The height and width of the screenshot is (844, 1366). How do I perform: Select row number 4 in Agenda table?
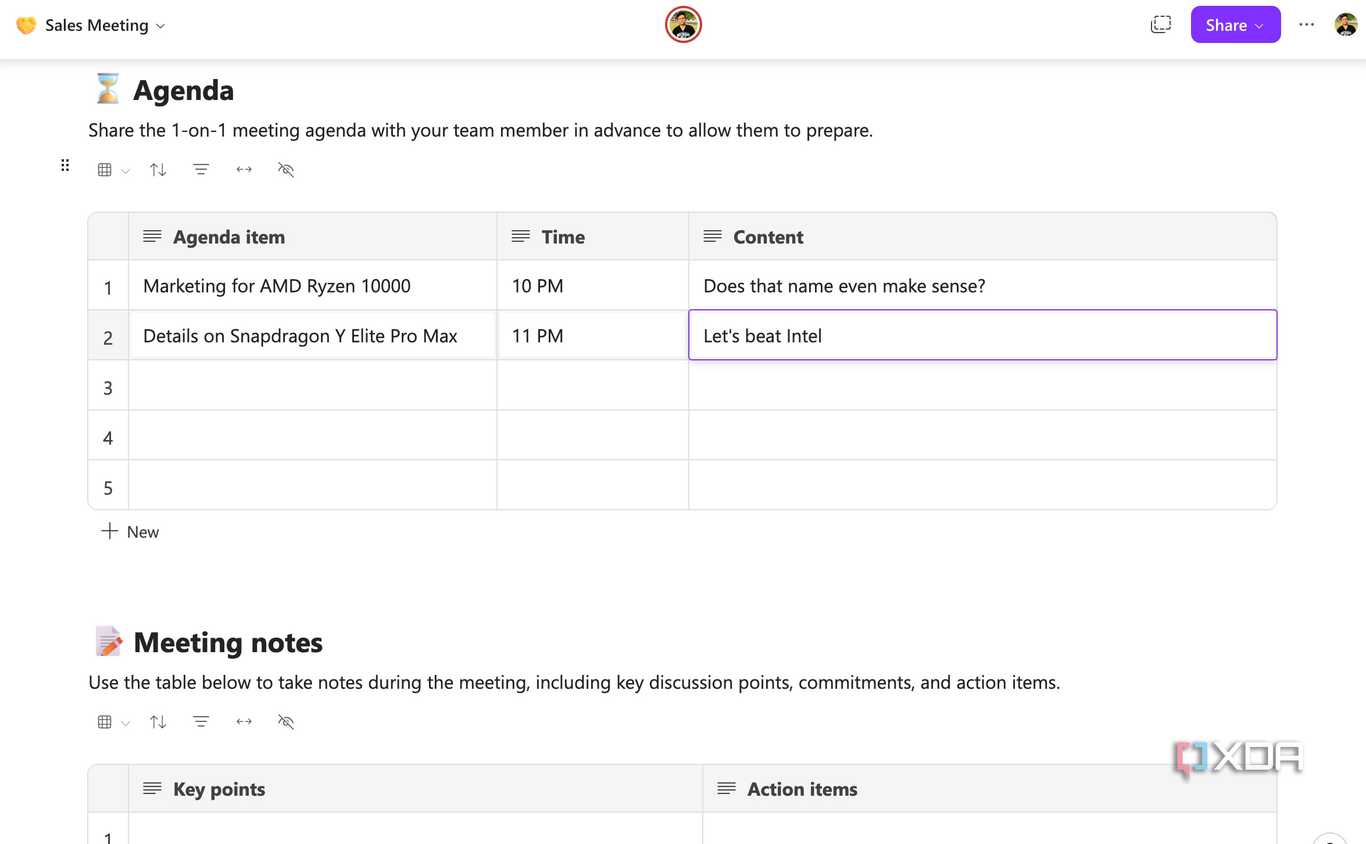(x=108, y=438)
